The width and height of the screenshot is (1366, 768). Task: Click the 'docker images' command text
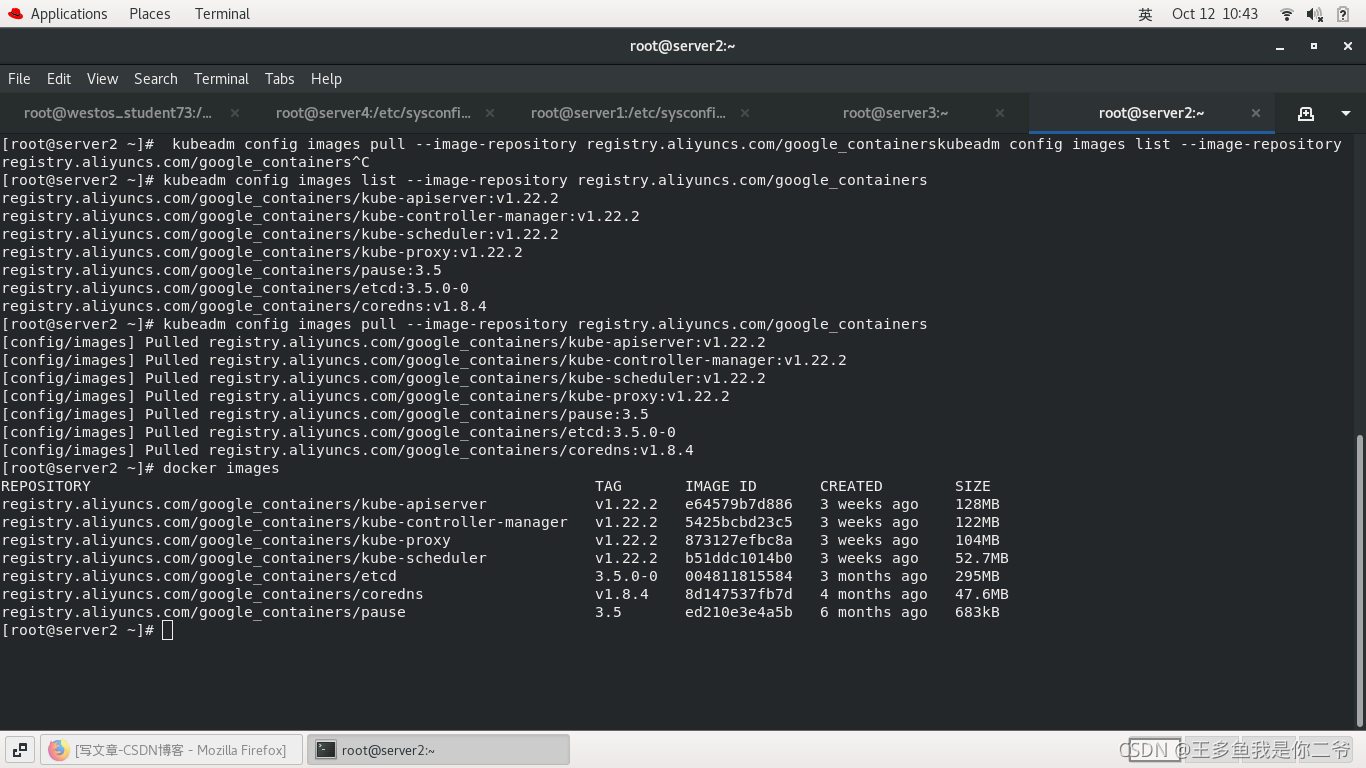(221, 468)
